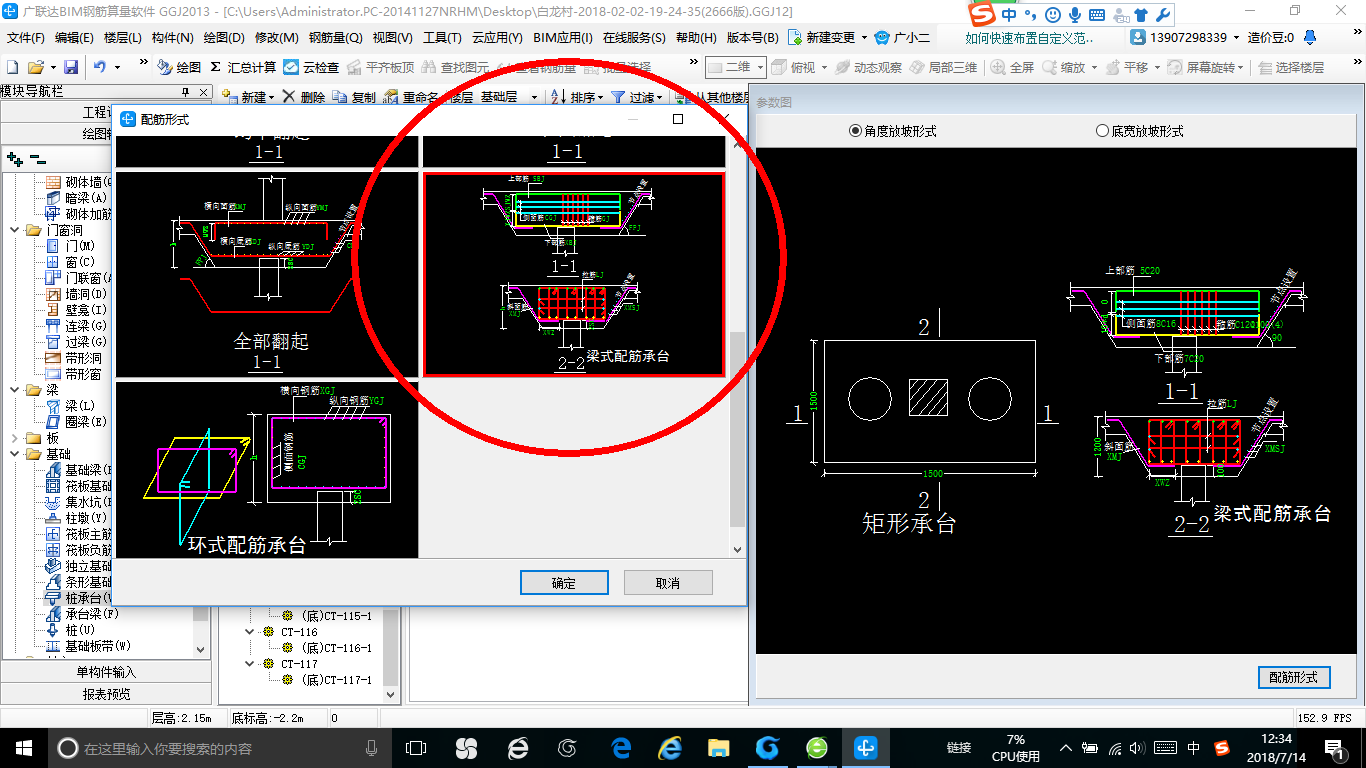Click 删除 delete in component toolbar

(304, 97)
